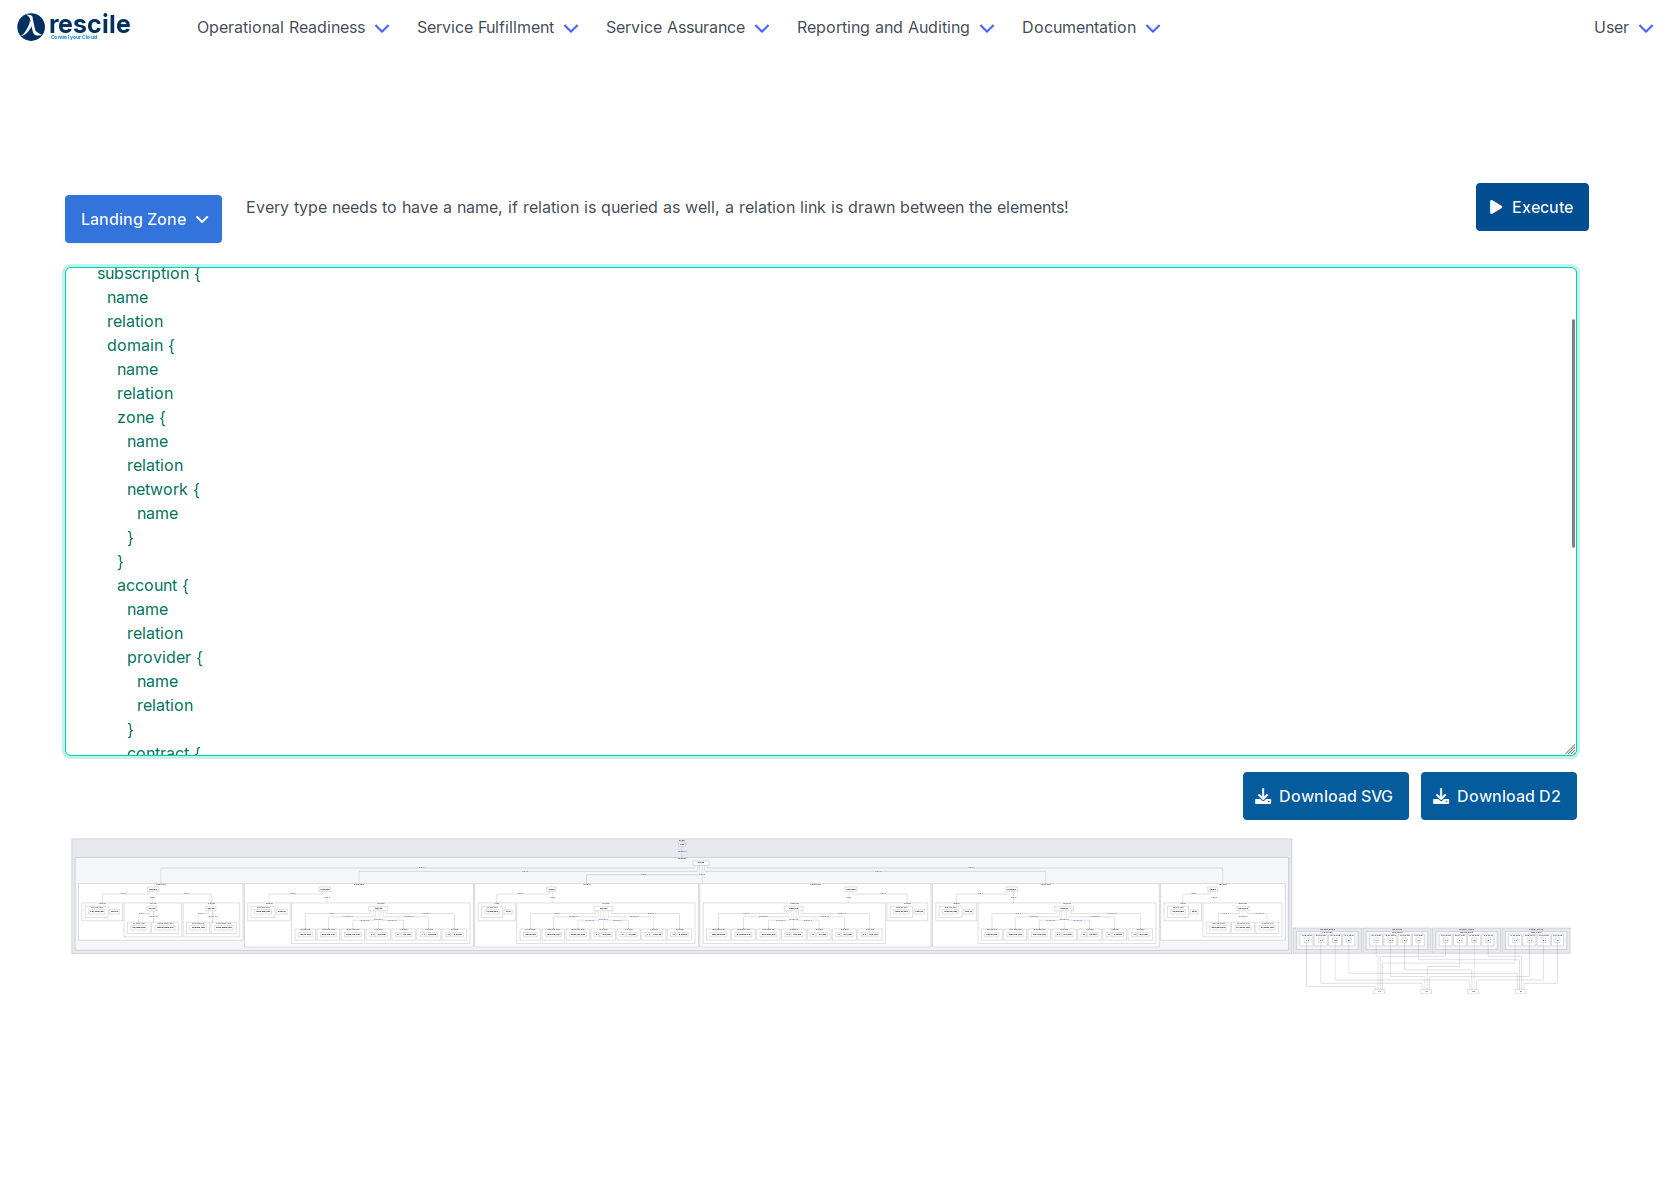Click the play icon on Execute
Image resolution: width=1665 pixels, height=1200 pixels.
pyautogui.click(x=1496, y=207)
